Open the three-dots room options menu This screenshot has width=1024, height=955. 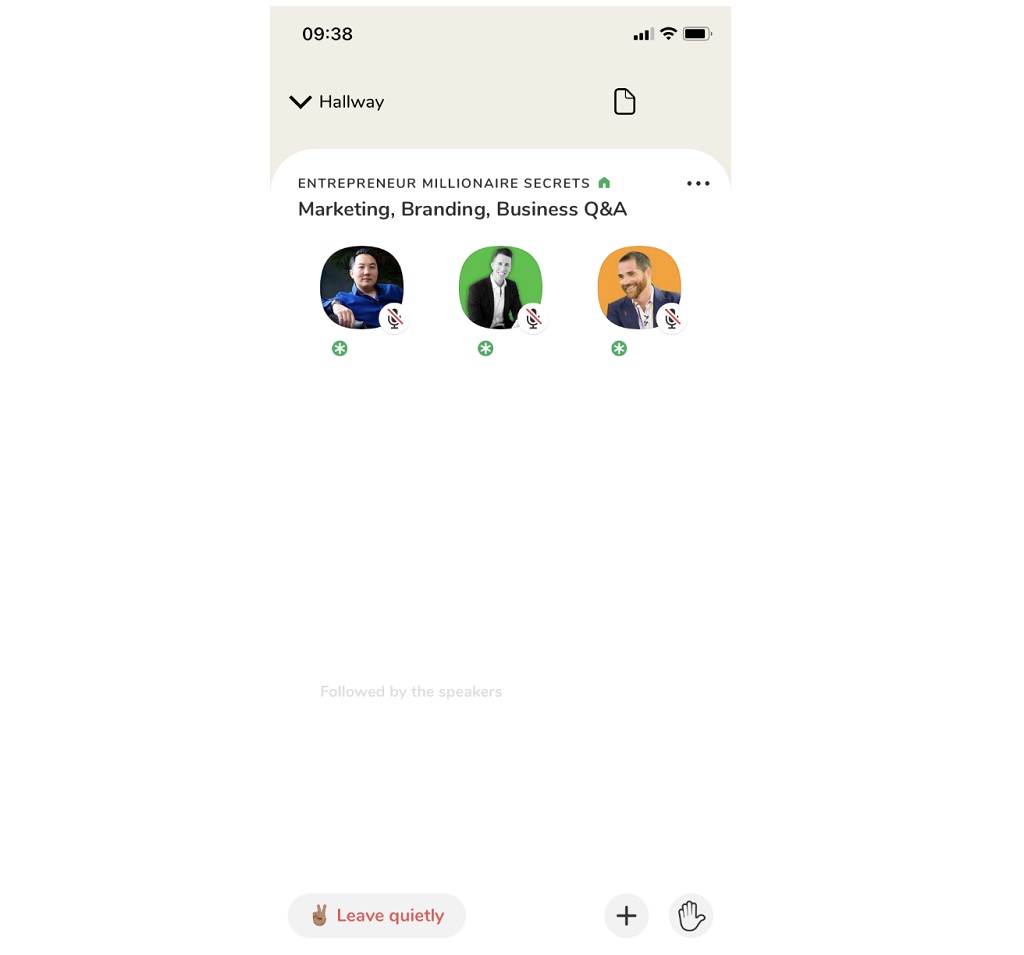click(x=698, y=184)
